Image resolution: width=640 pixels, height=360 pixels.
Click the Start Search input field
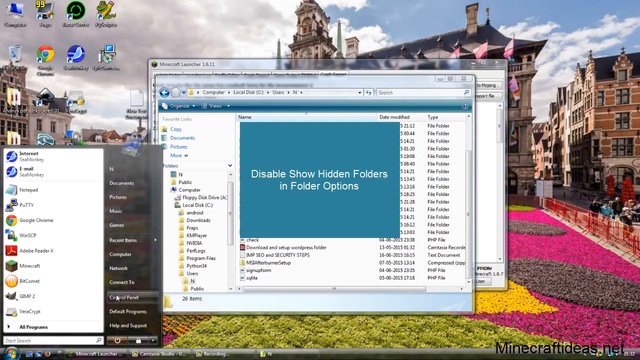point(53,340)
